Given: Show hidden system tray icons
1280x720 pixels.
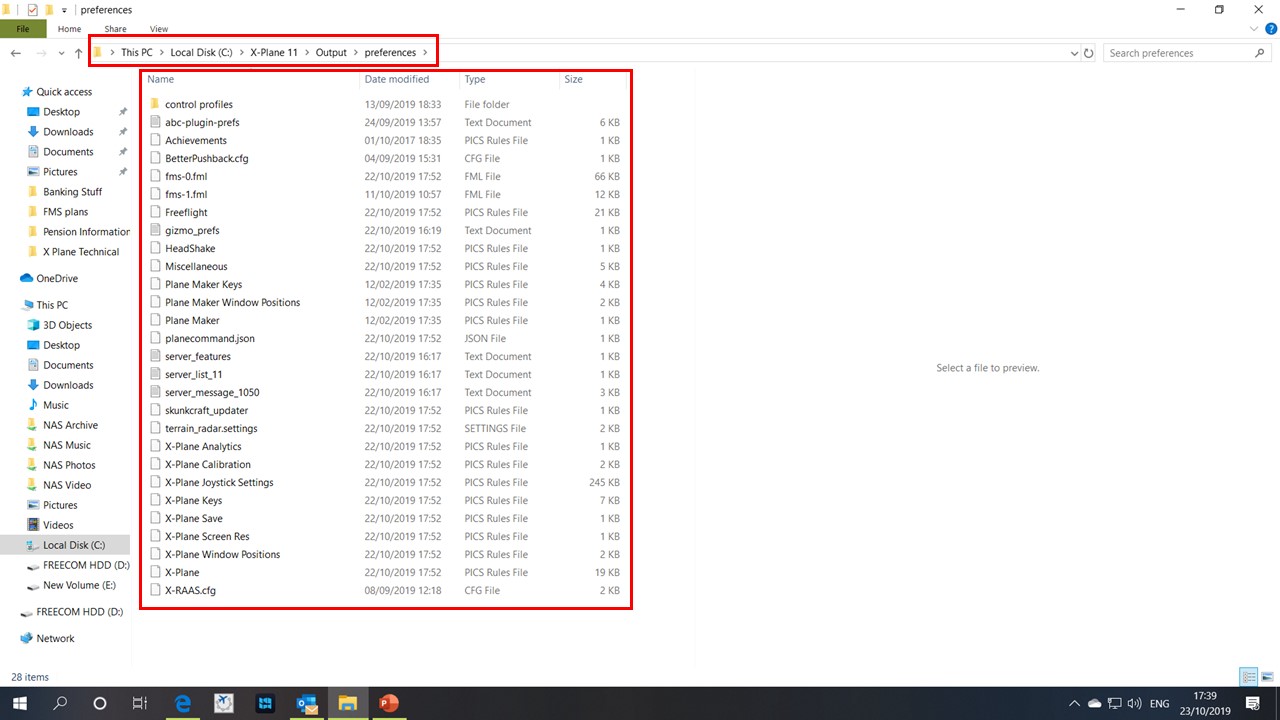Looking at the screenshot, I should [1075, 703].
